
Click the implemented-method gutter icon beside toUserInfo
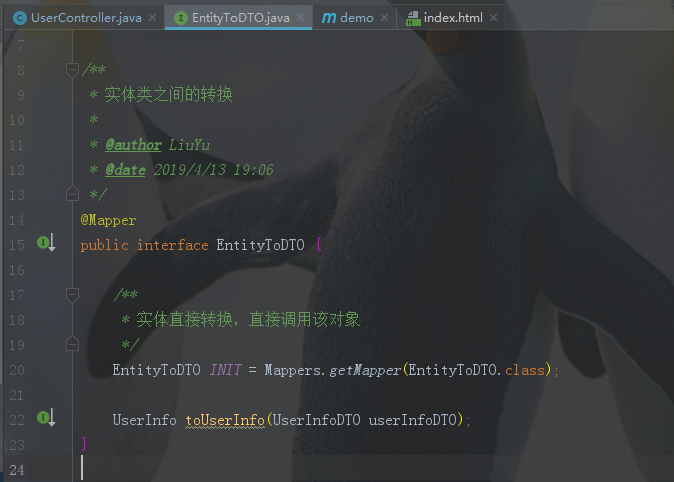click(46, 418)
